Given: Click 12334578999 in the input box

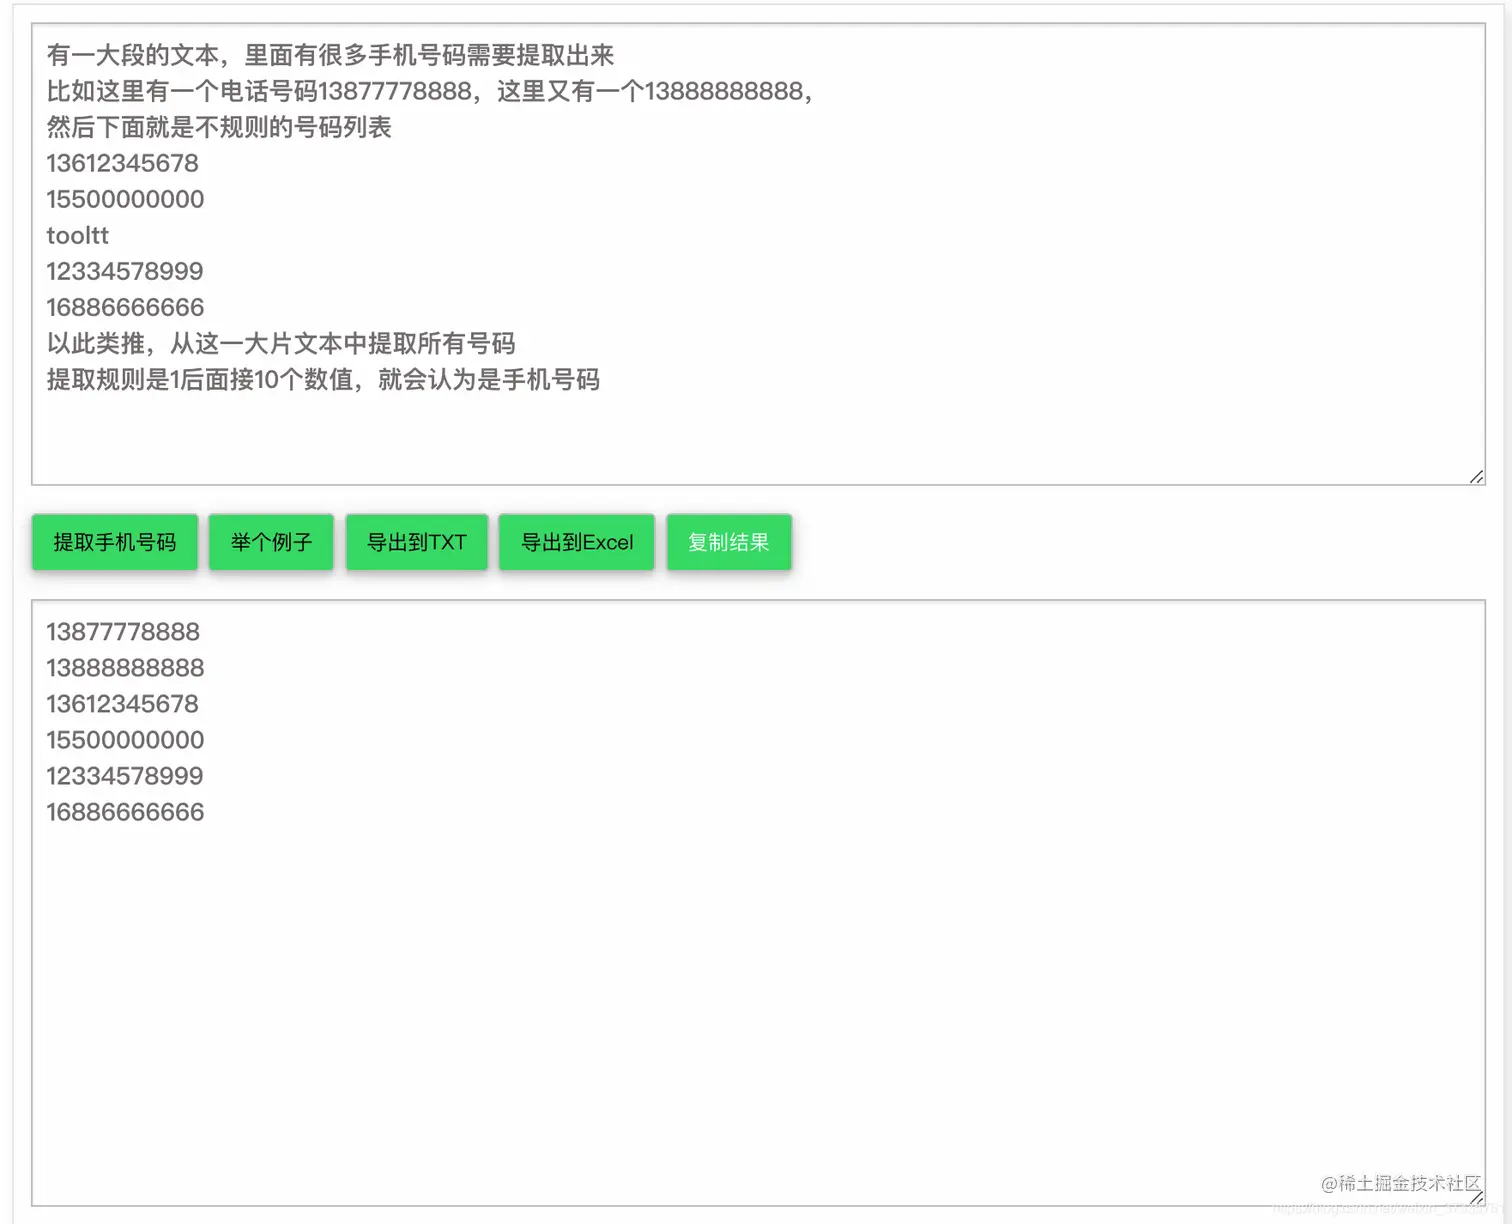Looking at the screenshot, I should click(x=125, y=271).
